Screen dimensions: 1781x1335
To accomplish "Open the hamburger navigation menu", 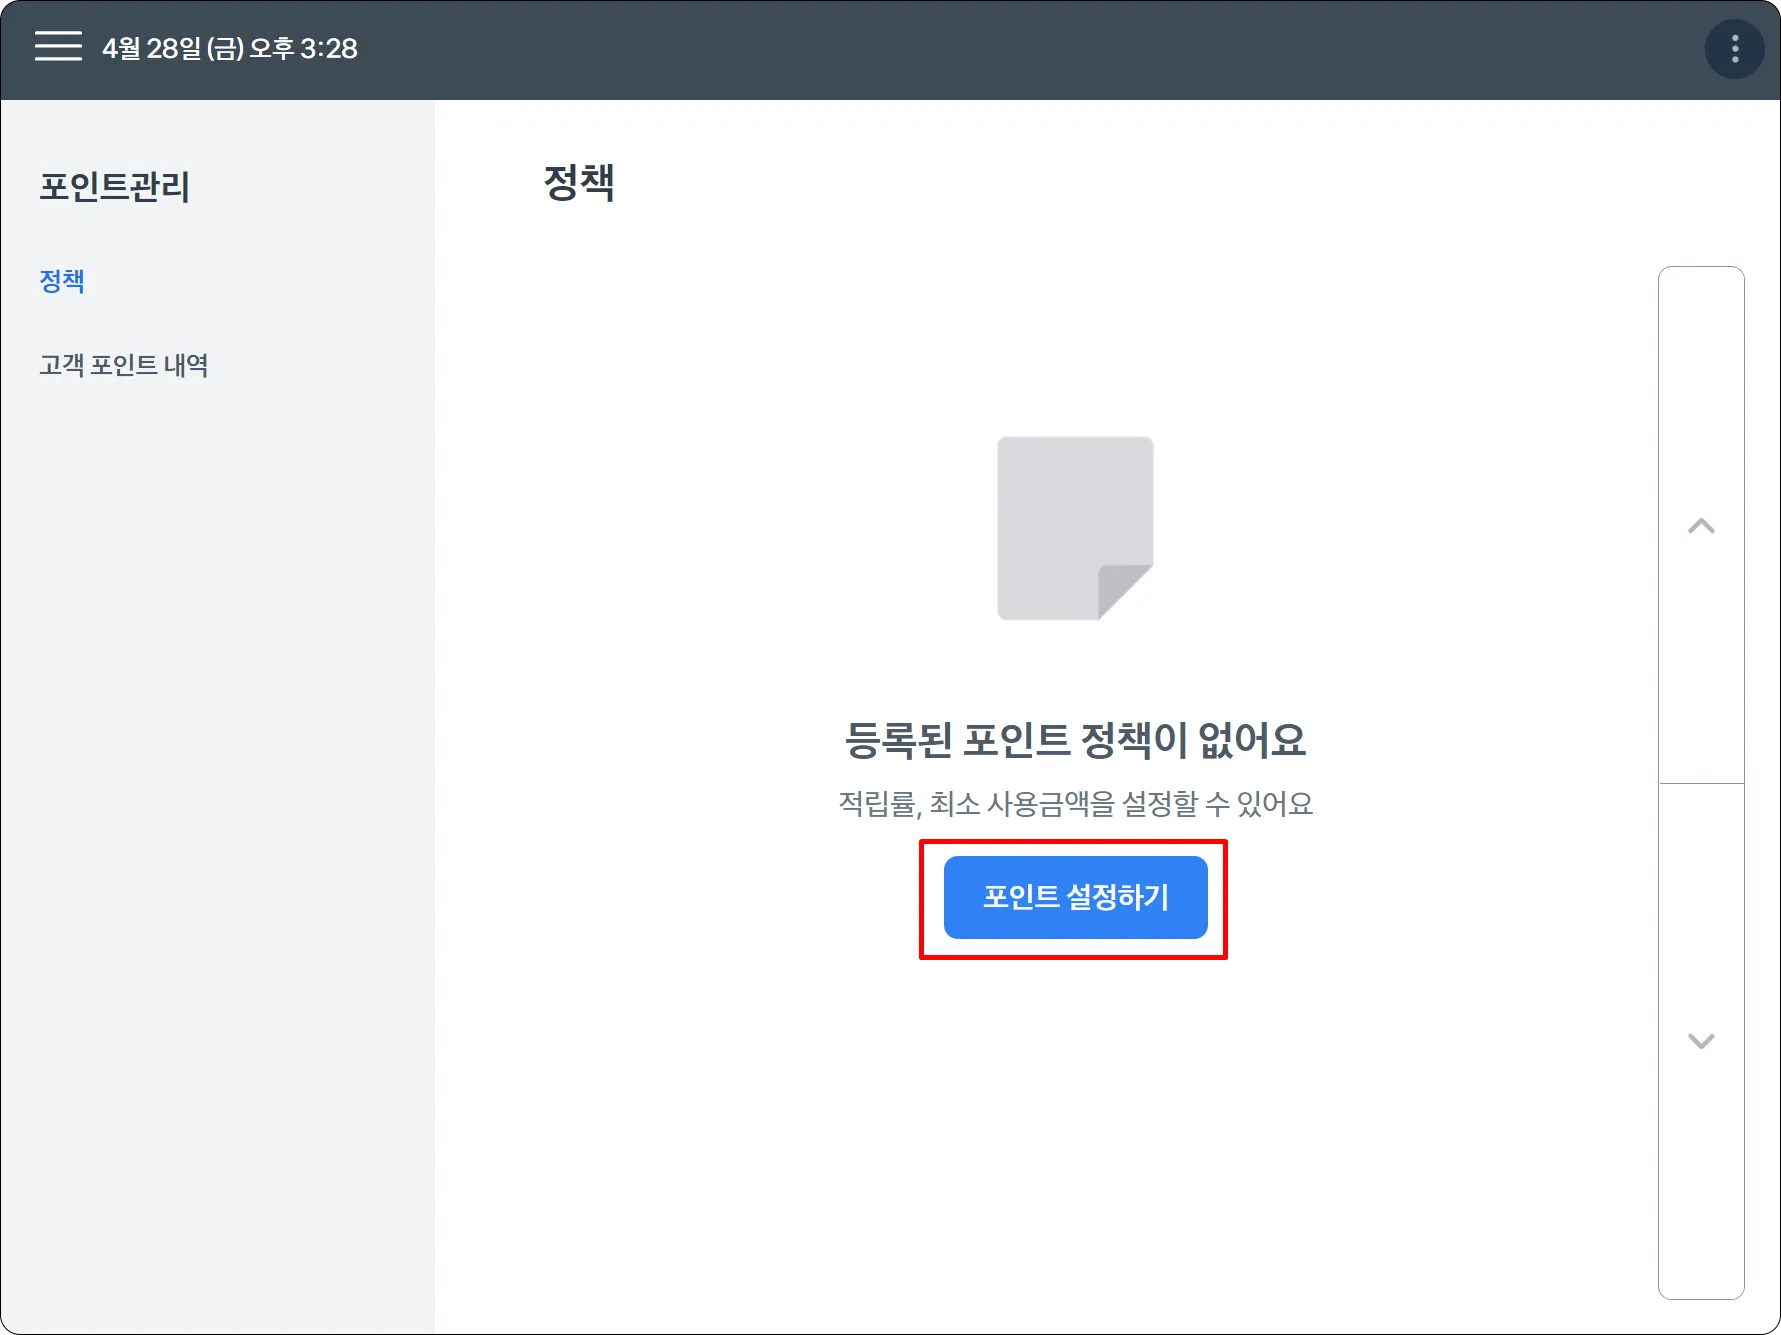I will click(58, 47).
